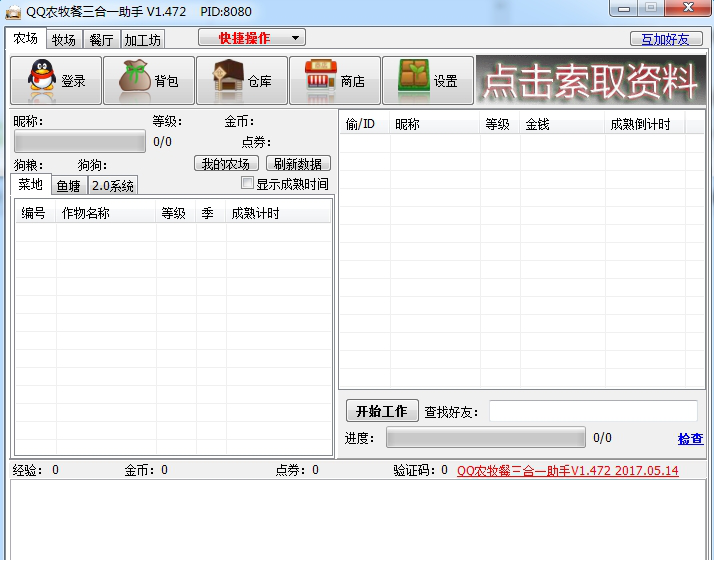The image size is (714, 582).
Task: Open the 设置 settings icon
Action: (428, 81)
